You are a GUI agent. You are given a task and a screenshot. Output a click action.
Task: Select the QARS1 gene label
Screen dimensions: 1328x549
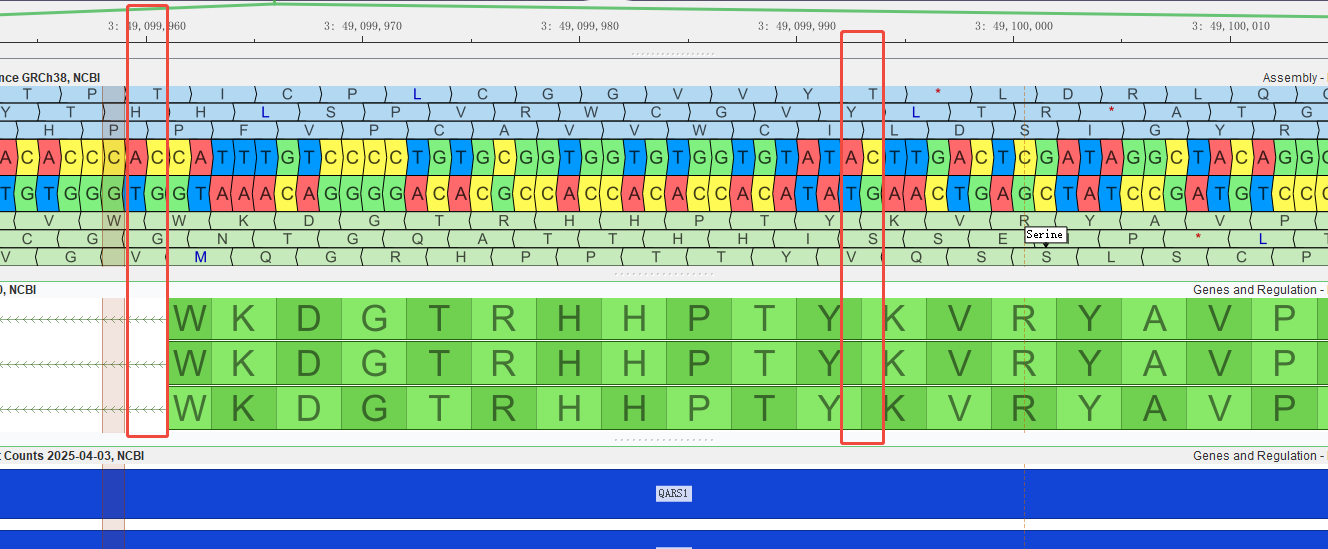point(673,494)
